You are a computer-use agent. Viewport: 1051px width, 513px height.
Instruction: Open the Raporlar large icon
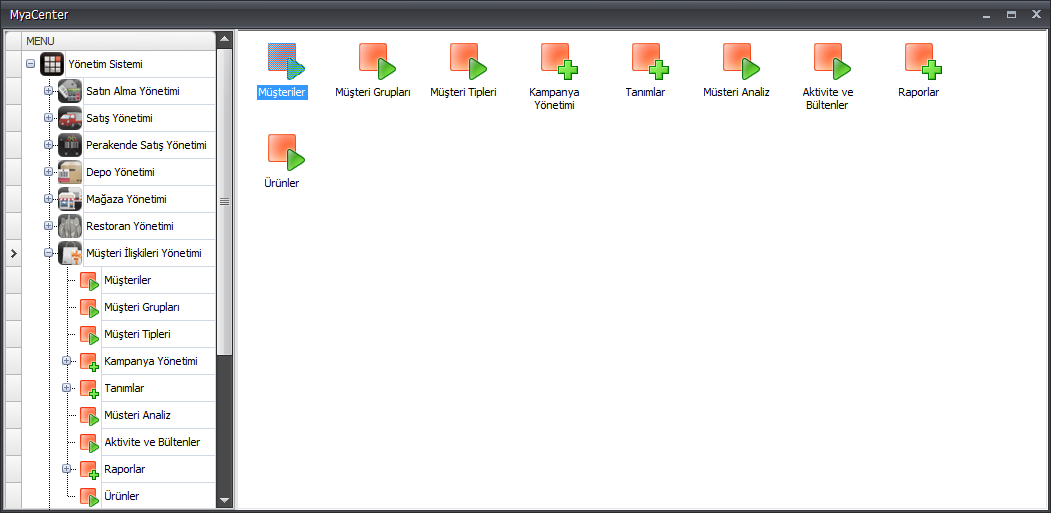(917, 62)
